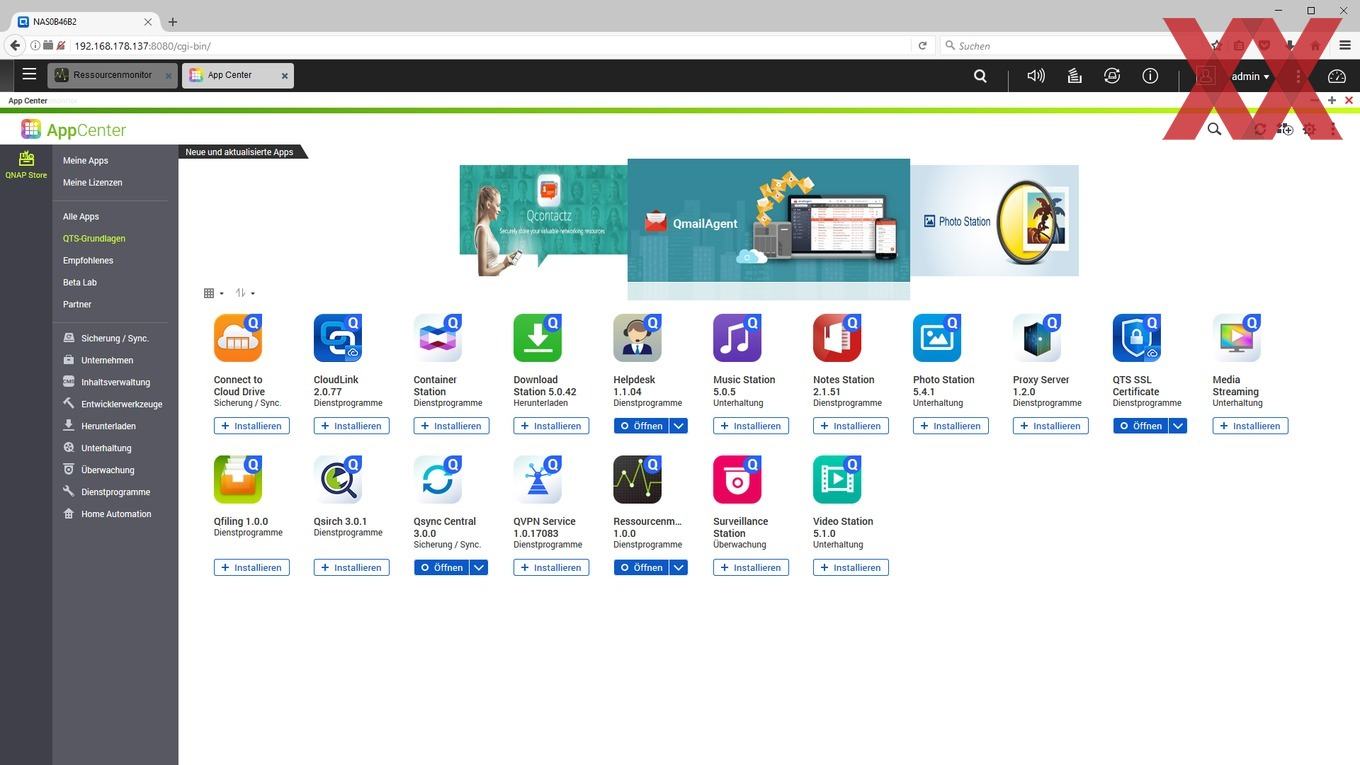Select Überwachung category
The image size is (1360, 765).
coord(99,470)
